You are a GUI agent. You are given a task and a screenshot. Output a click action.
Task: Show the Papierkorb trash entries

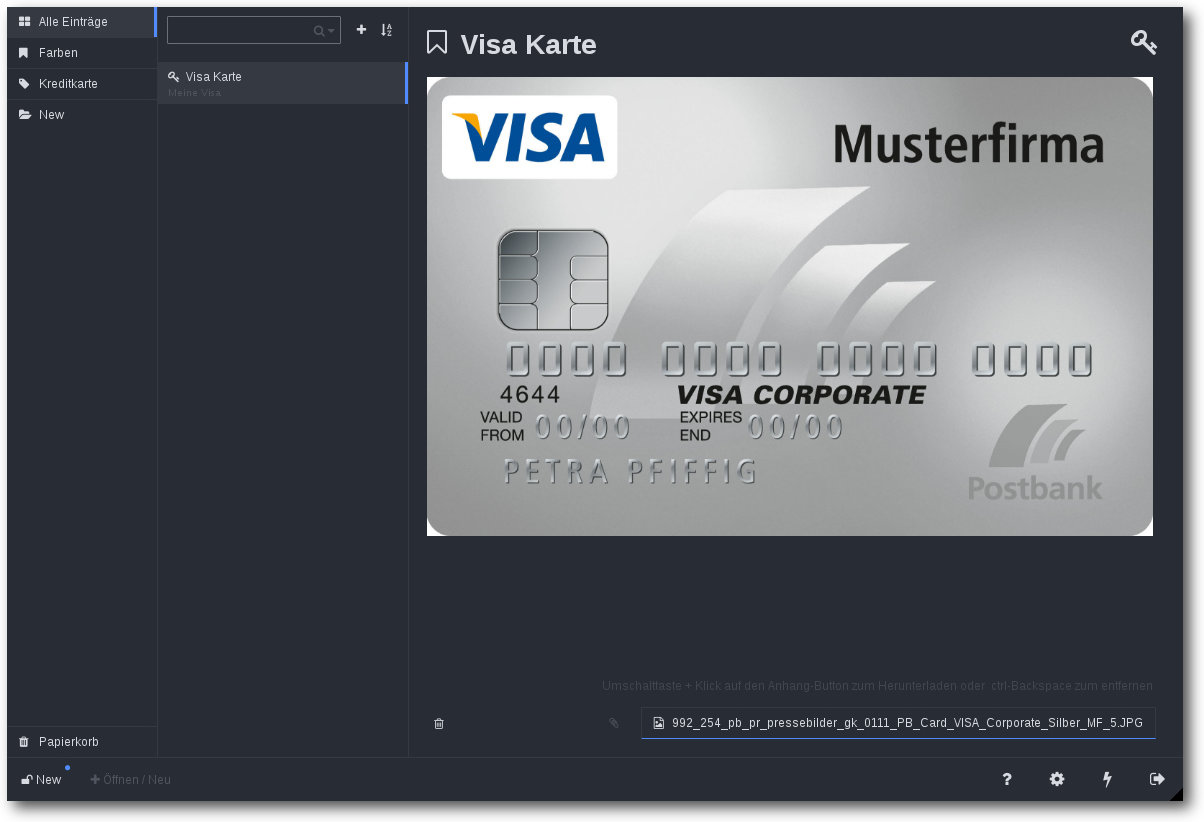pos(81,742)
